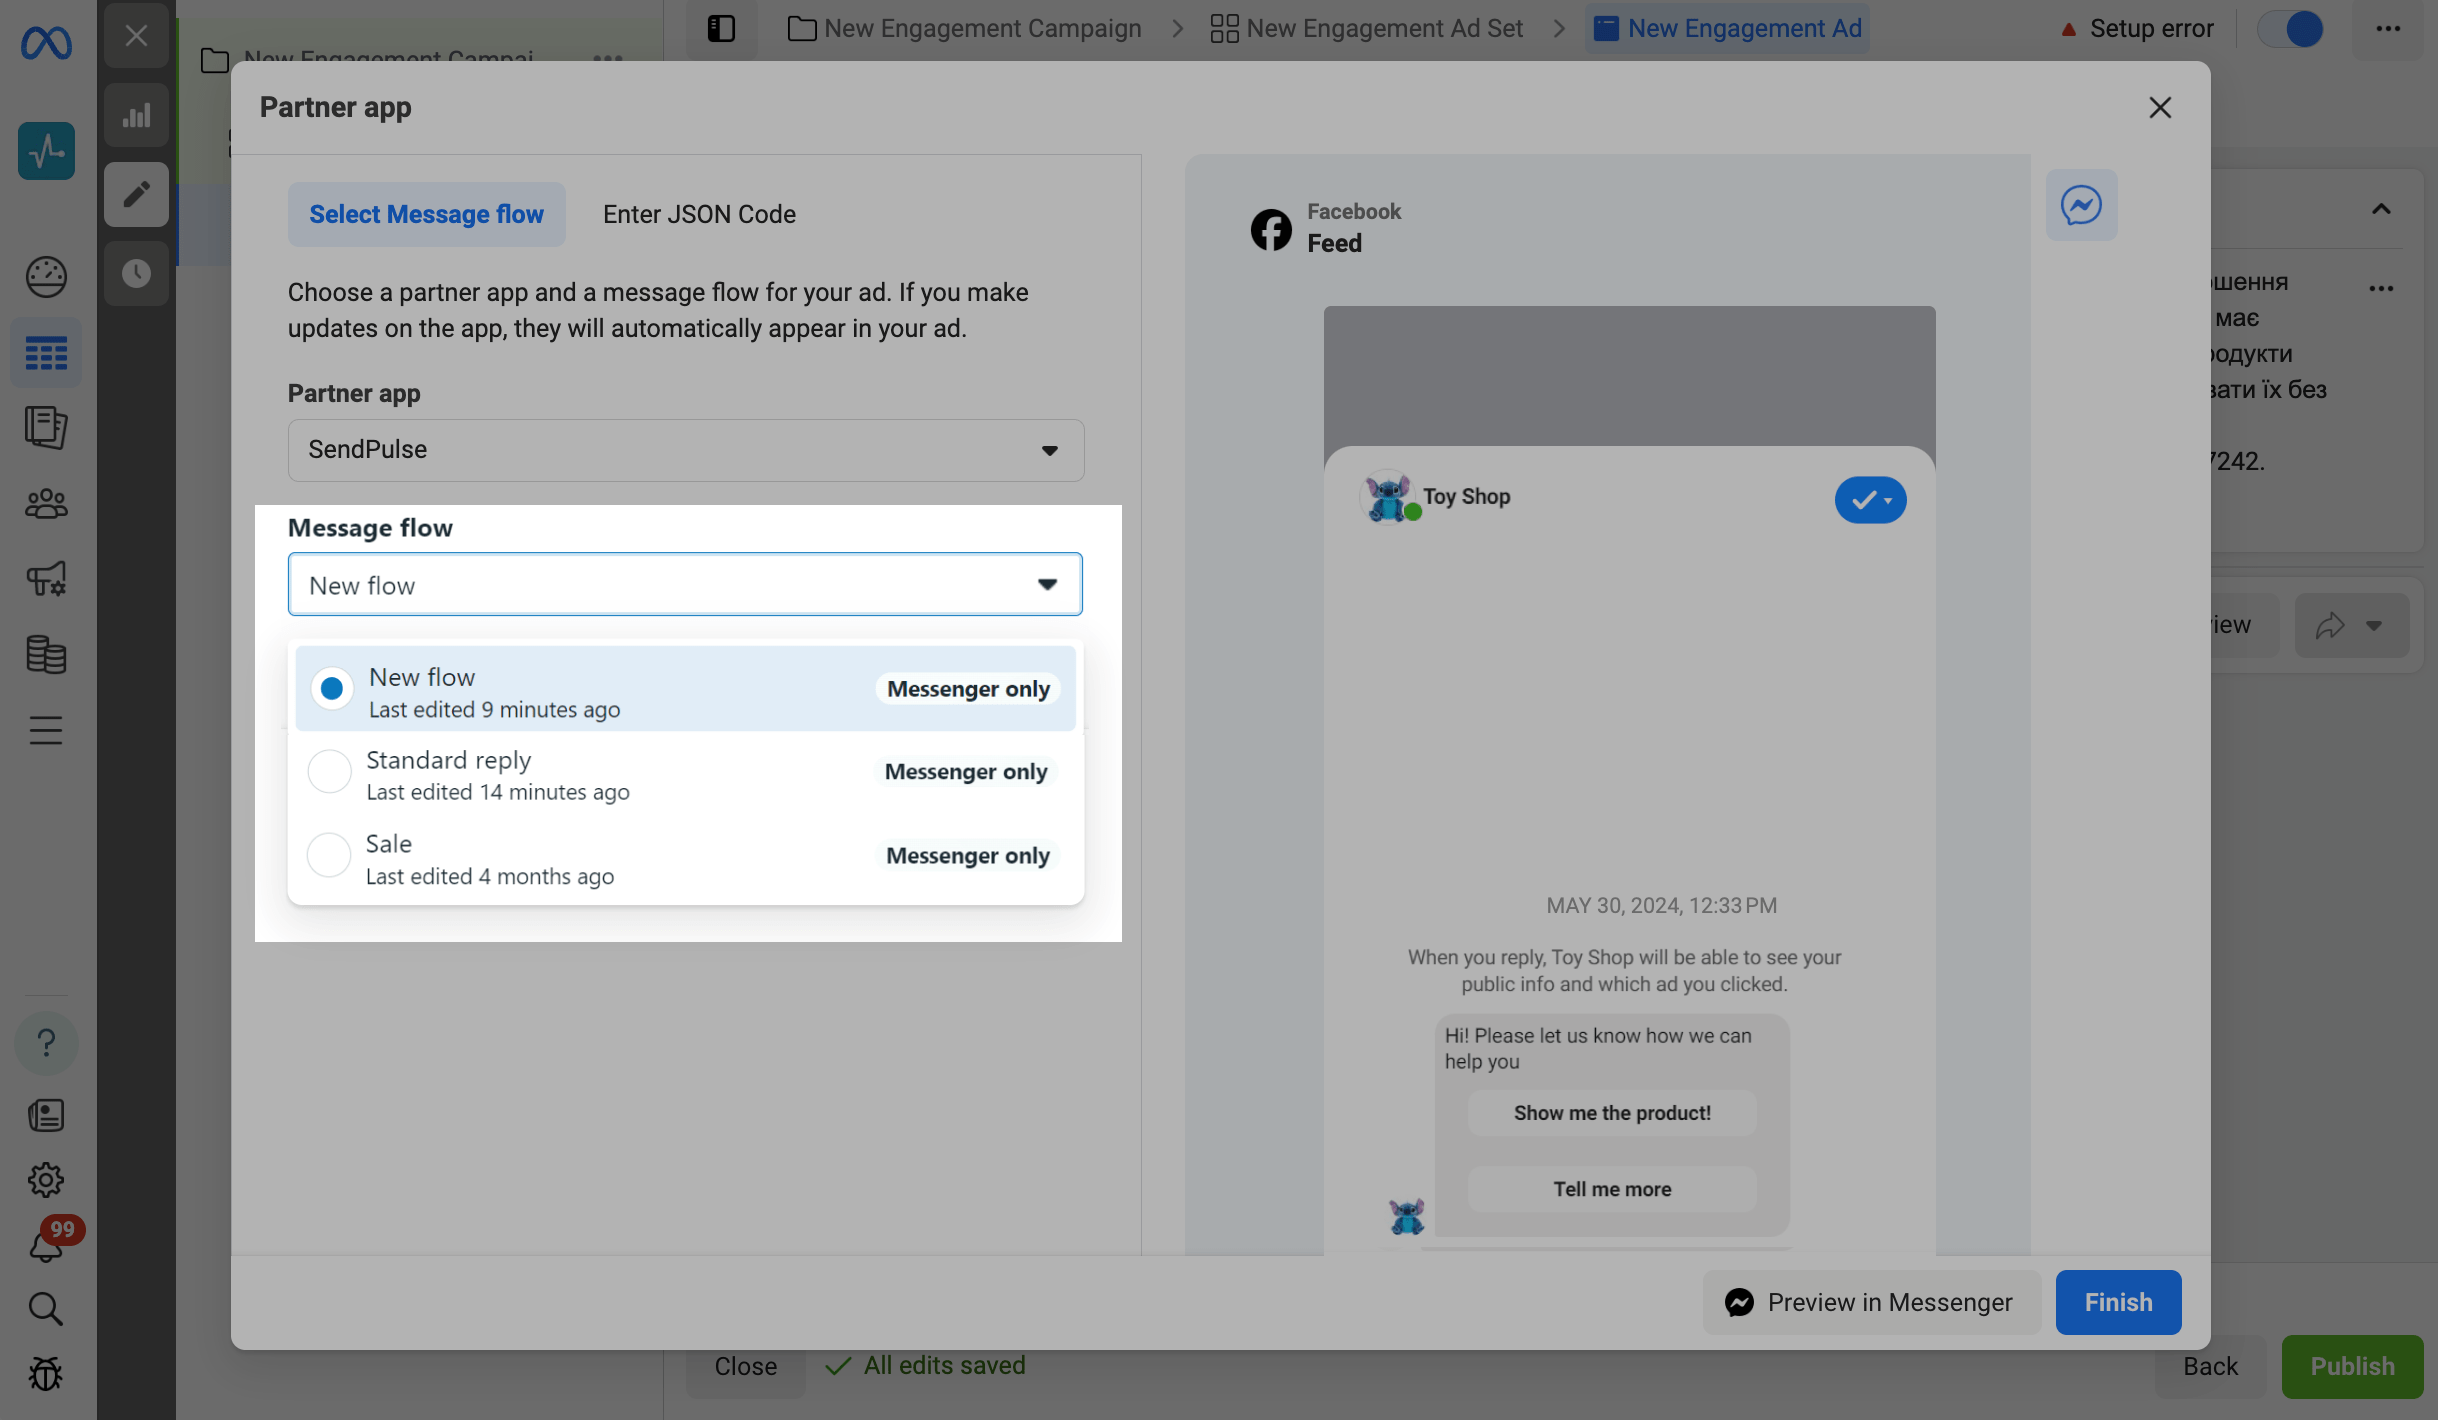Open the Audiences people icon in sidebar
Screen dimensions: 2438x1420
coord(46,504)
